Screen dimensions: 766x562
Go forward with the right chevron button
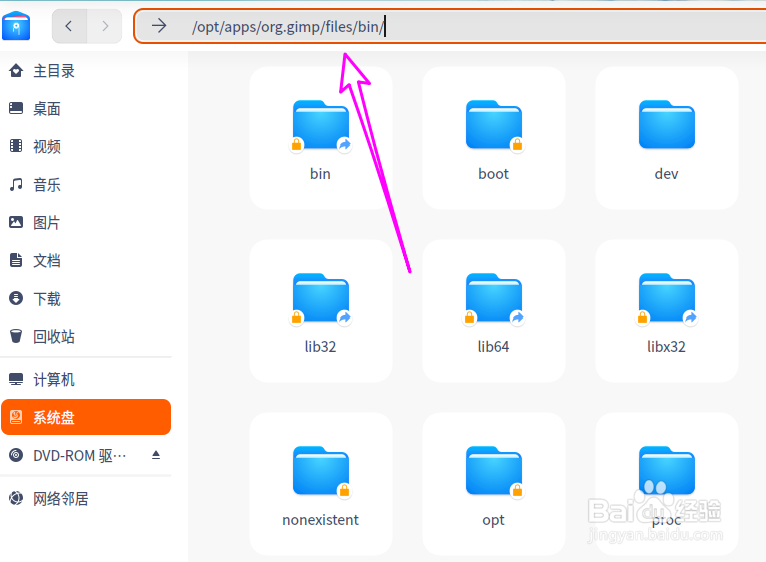point(105,26)
